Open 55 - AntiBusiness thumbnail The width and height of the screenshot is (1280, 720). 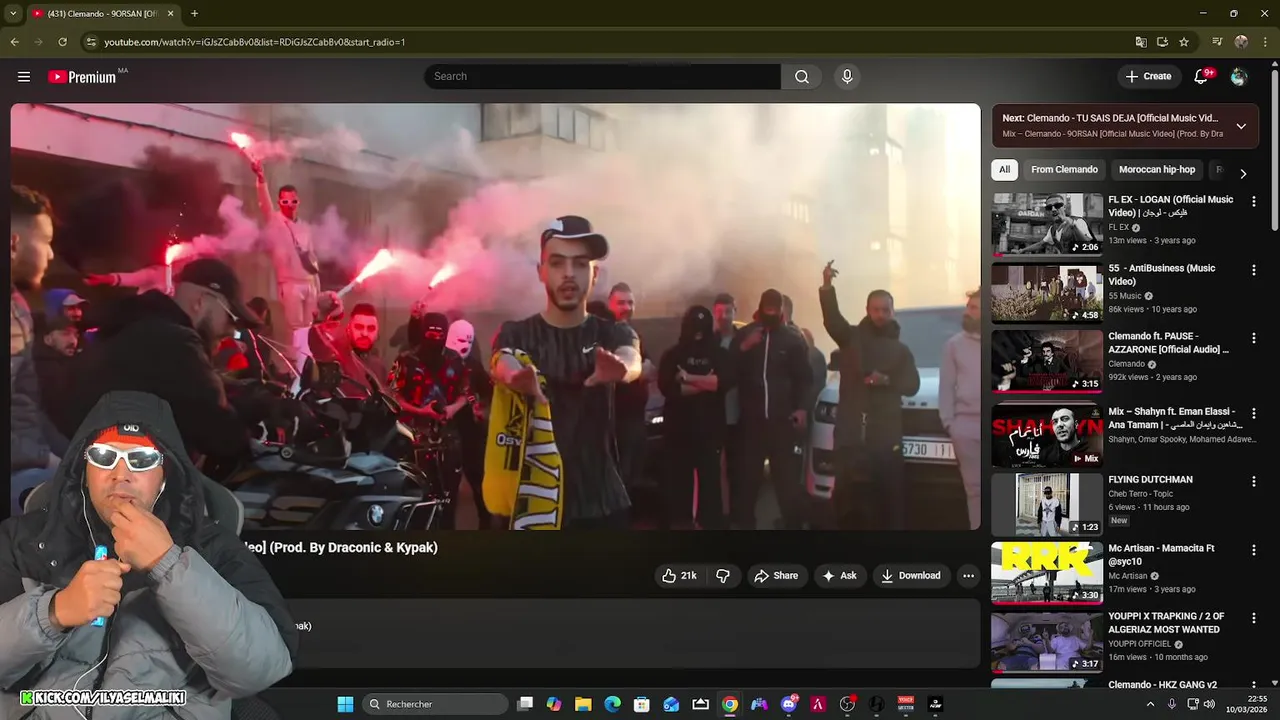click(1047, 293)
